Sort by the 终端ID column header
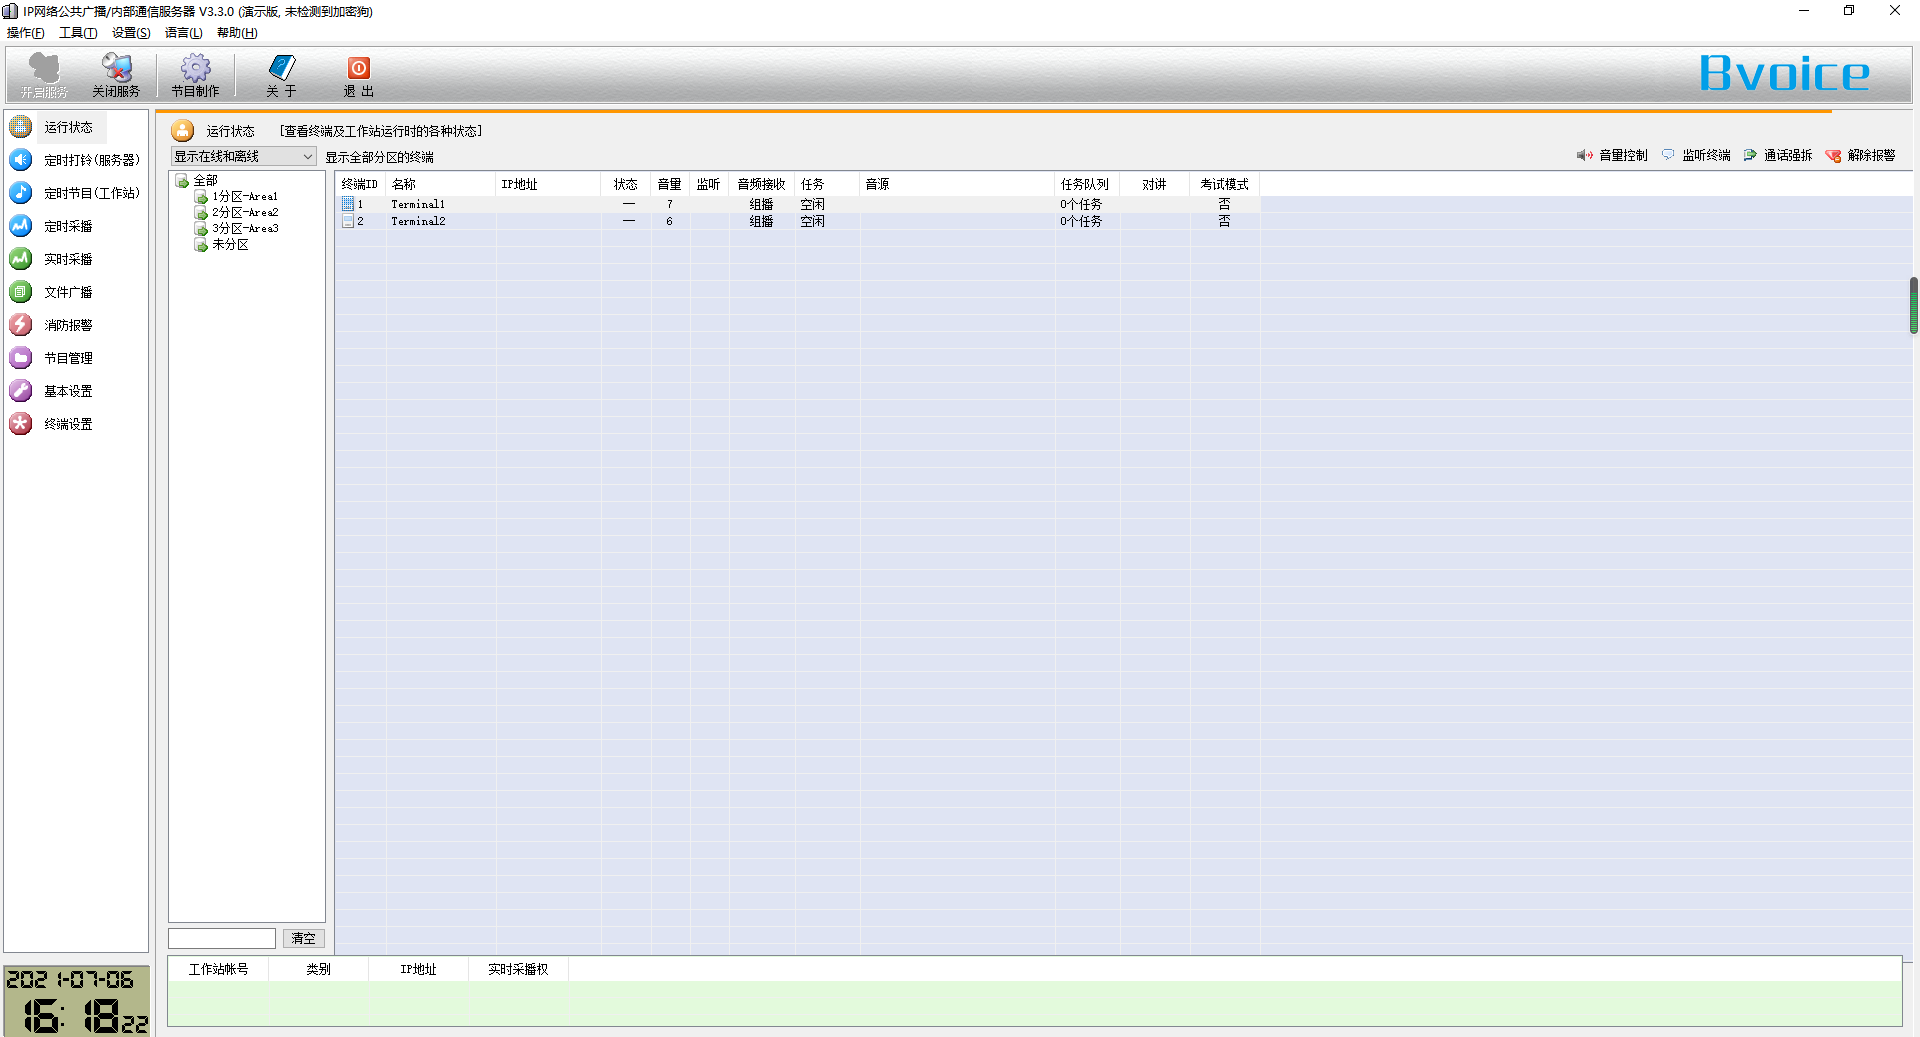 coord(360,184)
